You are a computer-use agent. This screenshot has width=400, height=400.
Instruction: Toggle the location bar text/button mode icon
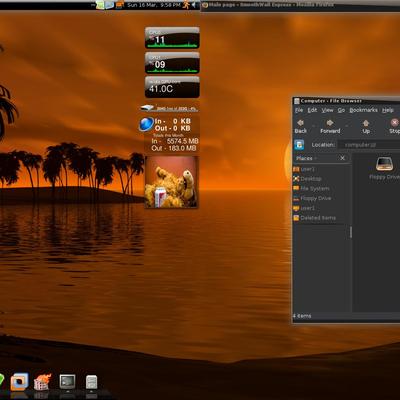click(299, 145)
